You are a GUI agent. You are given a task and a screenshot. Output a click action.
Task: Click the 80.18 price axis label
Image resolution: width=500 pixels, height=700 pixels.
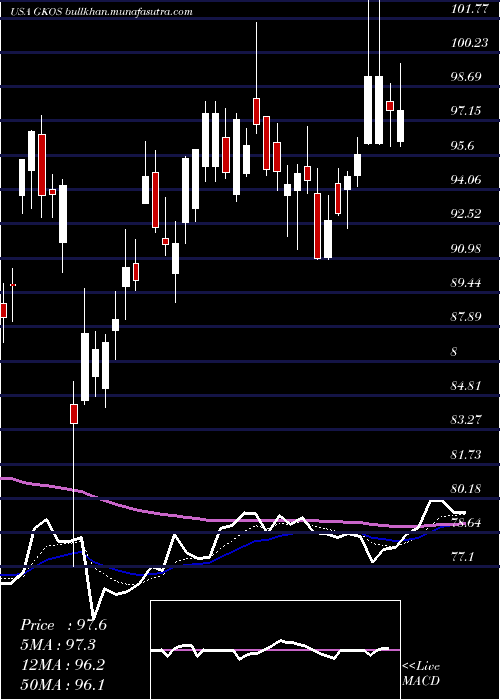click(x=466, y=488)
